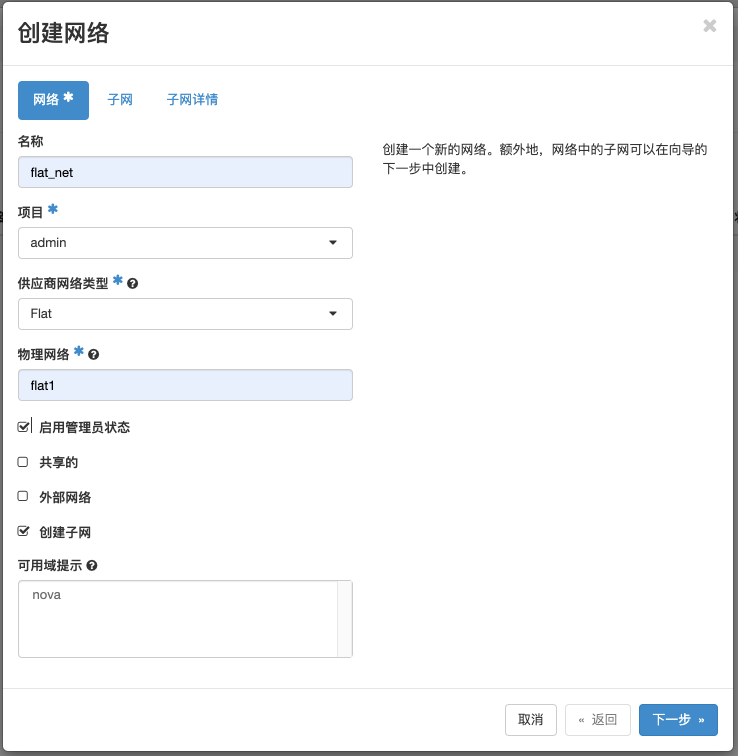Click the help icon next to 供应商网络类型

pyautogui.click(x=133, y=284)
